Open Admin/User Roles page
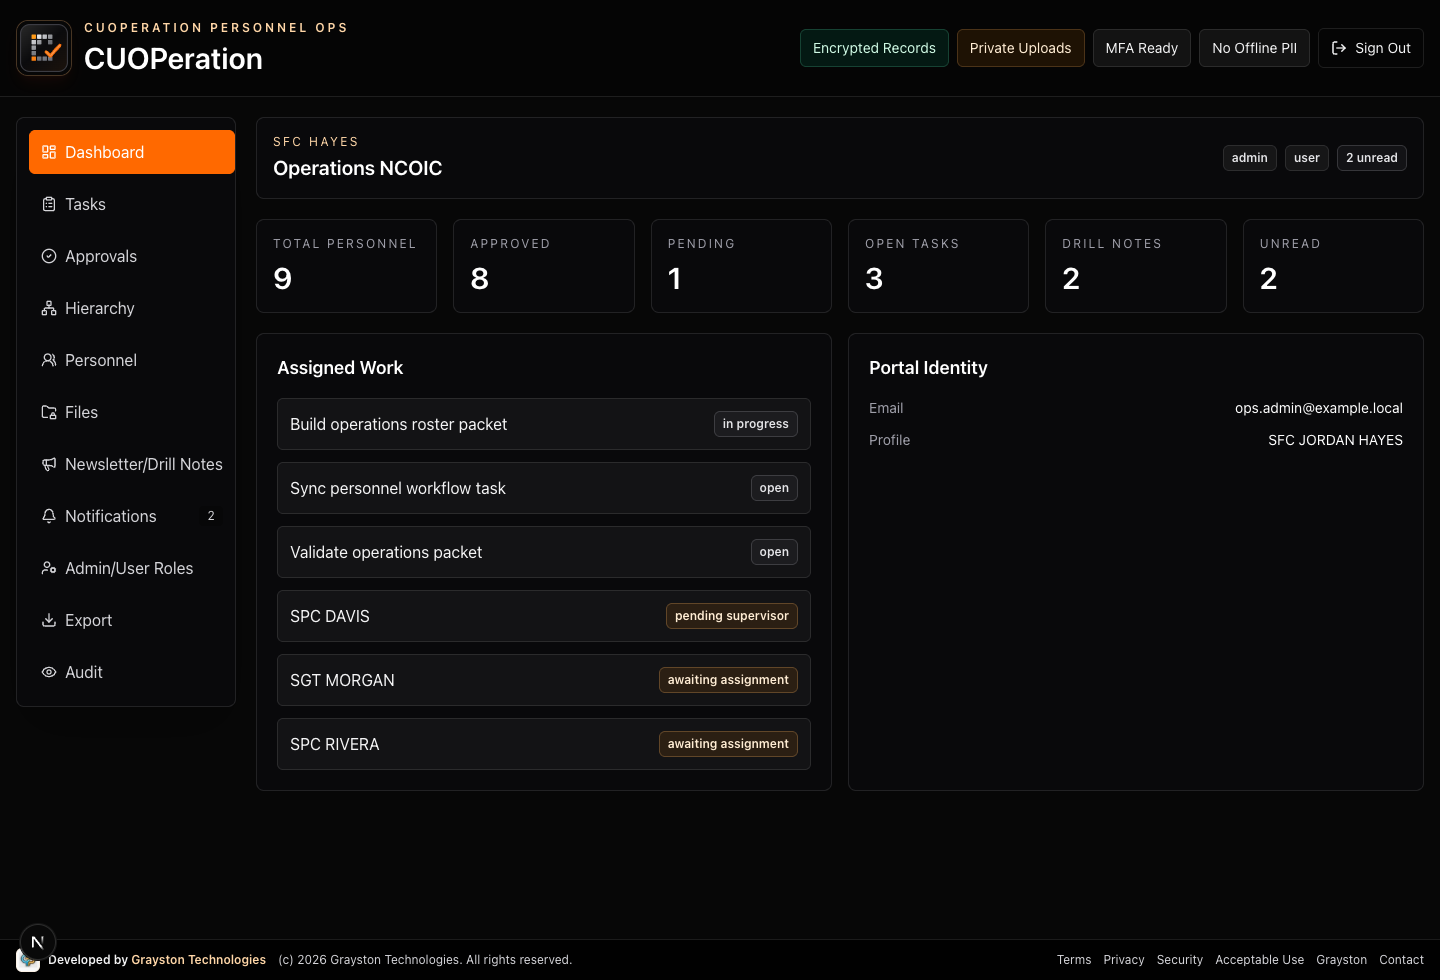This screenshot has height=980, width=1440. click(x=132, y=568)
